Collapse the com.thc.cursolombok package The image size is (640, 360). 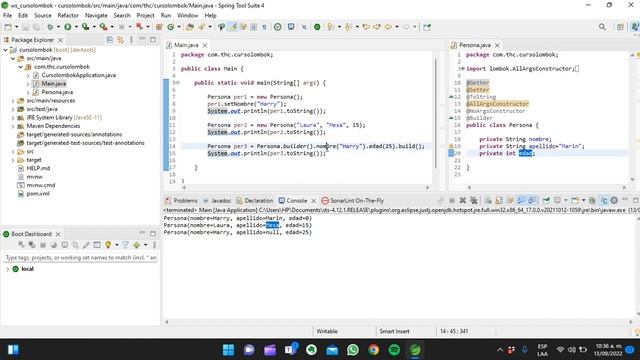coord(20,67)
